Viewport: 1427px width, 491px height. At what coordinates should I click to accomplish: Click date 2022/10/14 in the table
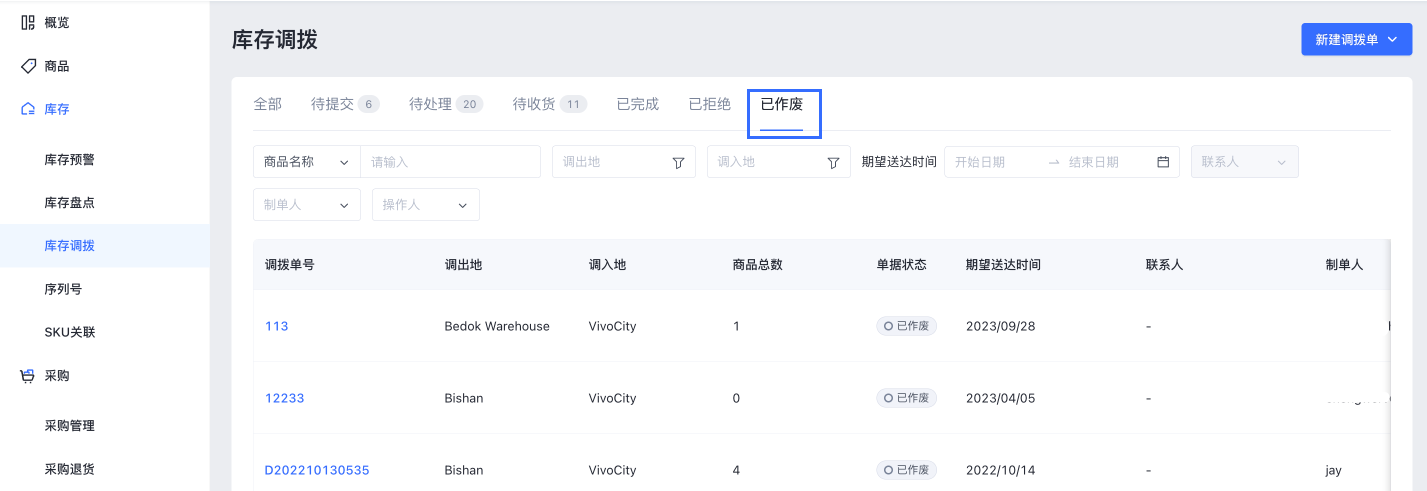point(1001,470)
